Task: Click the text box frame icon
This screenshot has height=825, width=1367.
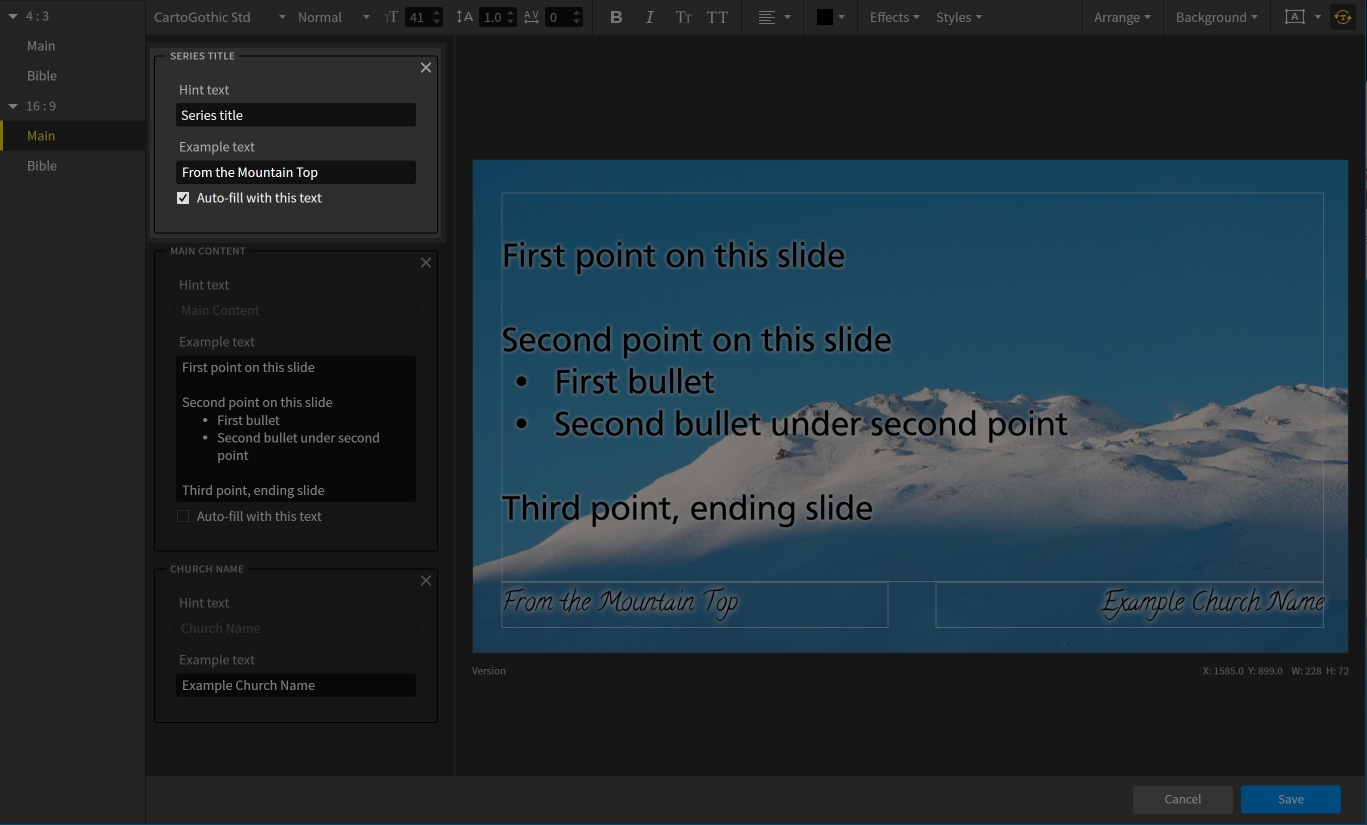Action: pos(1295,17)
